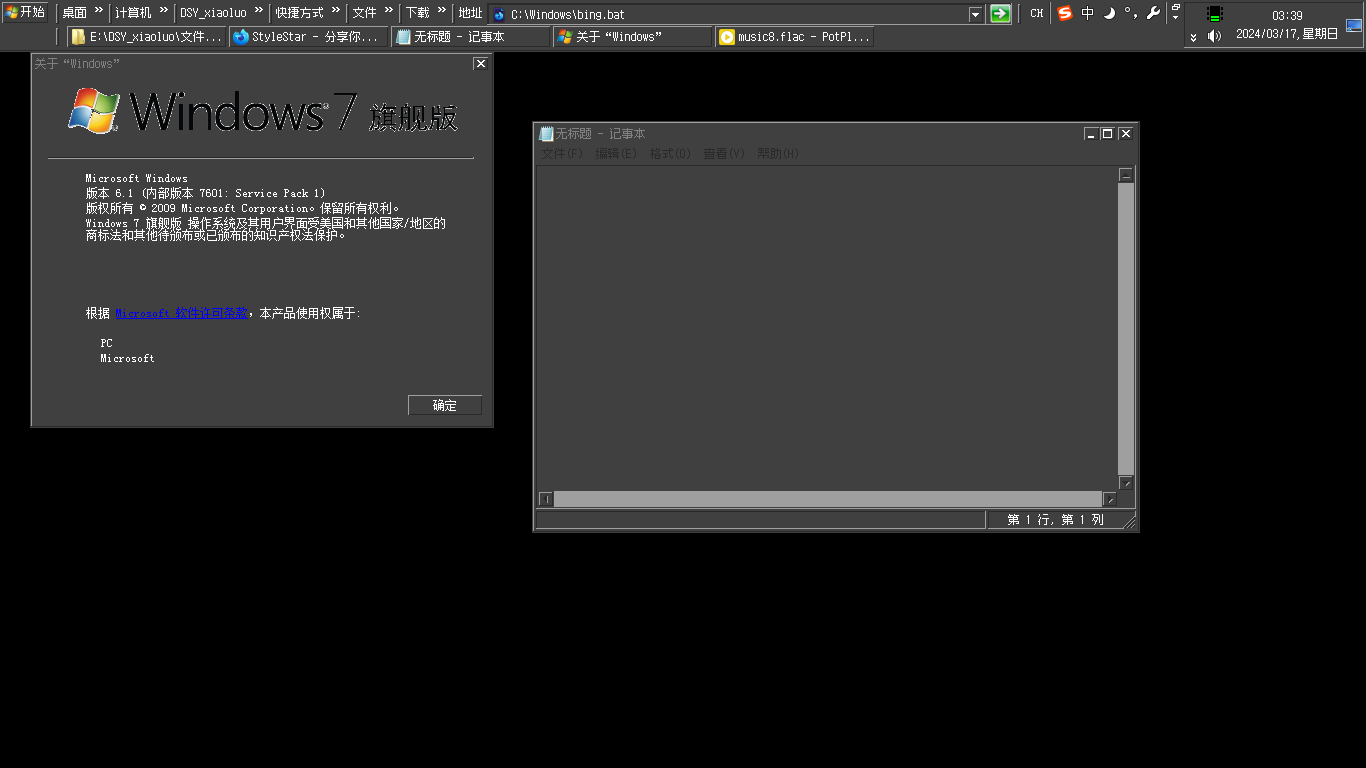Viewport: 1366px width, 768px height.
Task: Click inside the Notepad text area
Action: pyautogui.click(x=827, y=328)
